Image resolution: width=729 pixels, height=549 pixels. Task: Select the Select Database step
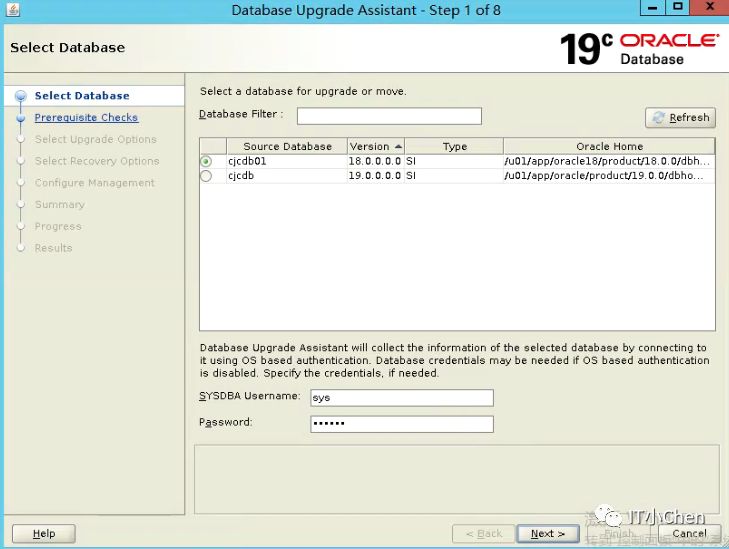click(x=82, y=96)
